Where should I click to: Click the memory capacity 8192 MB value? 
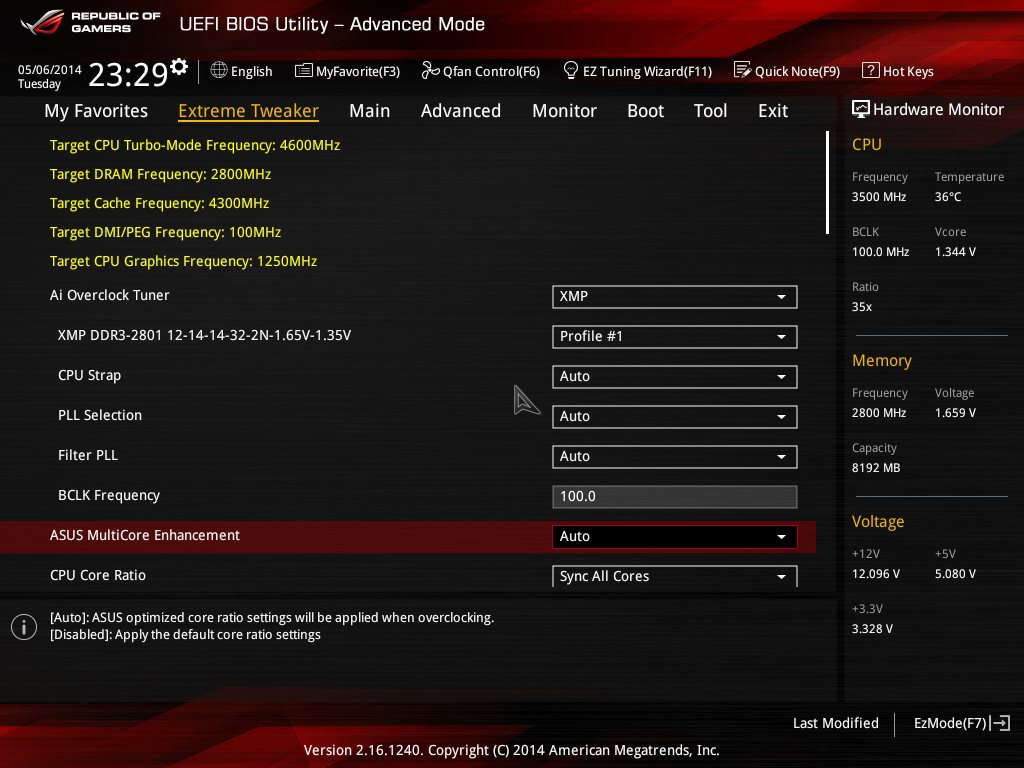[876, 468]
